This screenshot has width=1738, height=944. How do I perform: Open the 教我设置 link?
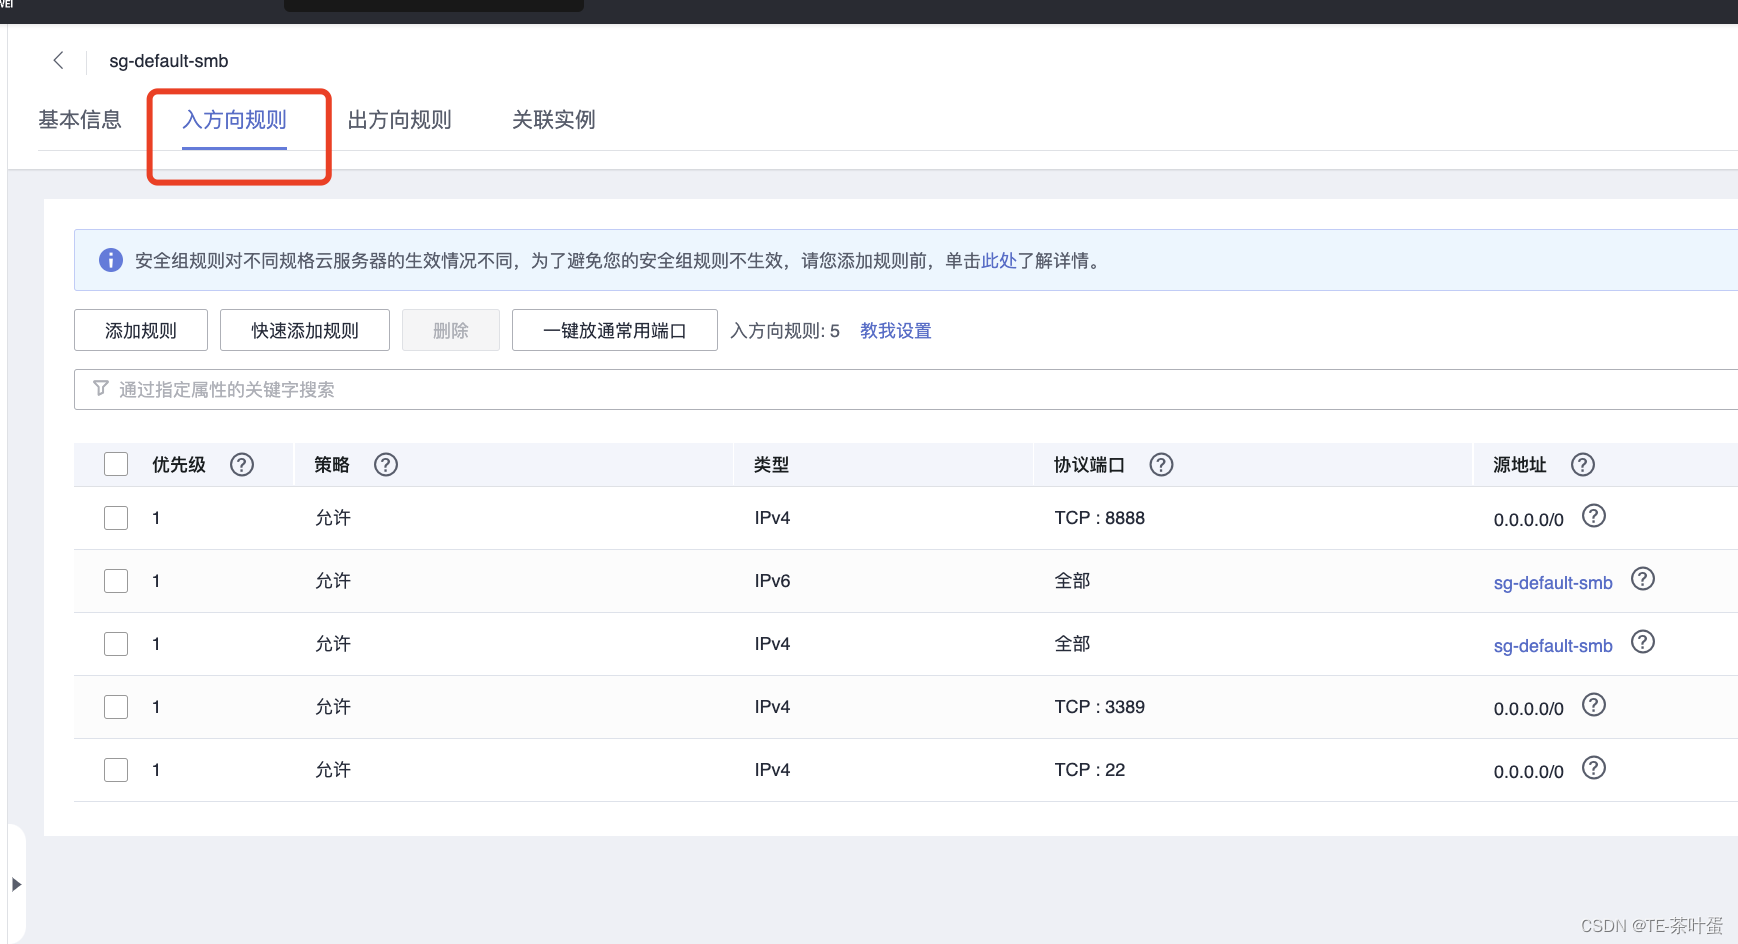pyautogui.click(x=896, y=331)
